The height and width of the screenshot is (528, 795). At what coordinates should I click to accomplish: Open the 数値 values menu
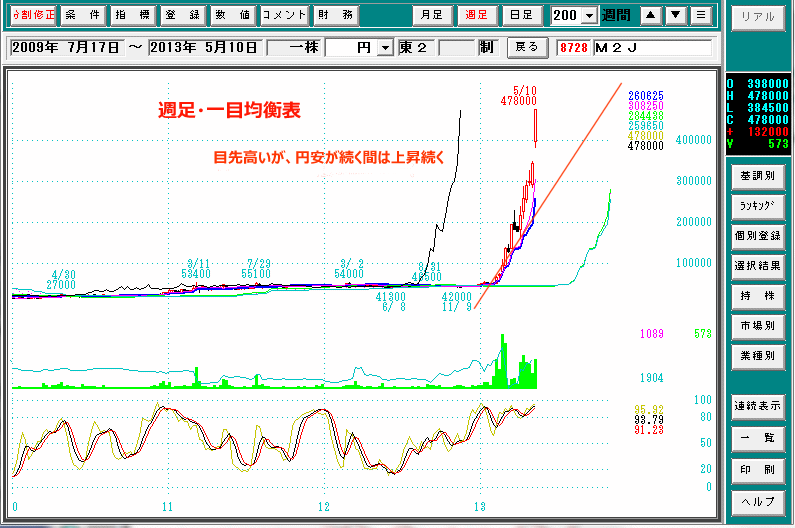(x=233, y=15)
